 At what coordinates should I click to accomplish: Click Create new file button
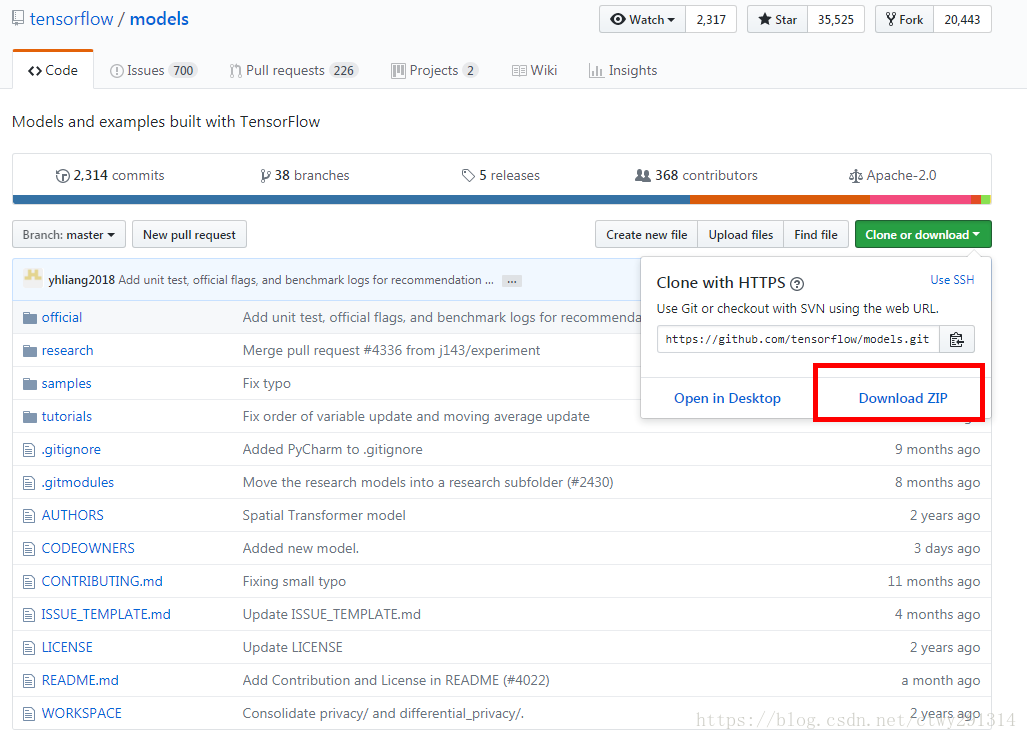click(646, 234)
